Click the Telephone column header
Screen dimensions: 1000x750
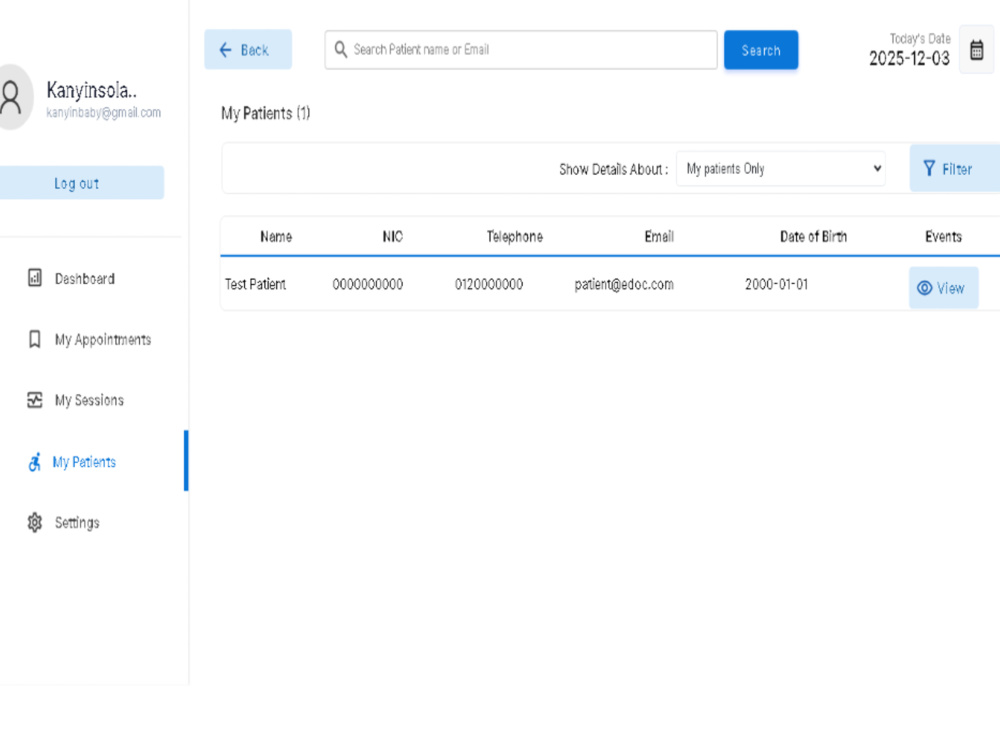click(515, 237)
